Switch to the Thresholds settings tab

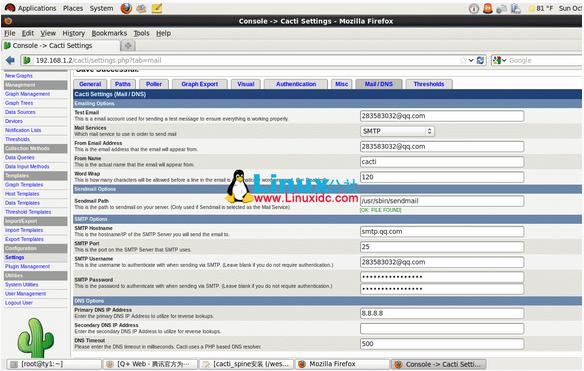click(429, 84)
